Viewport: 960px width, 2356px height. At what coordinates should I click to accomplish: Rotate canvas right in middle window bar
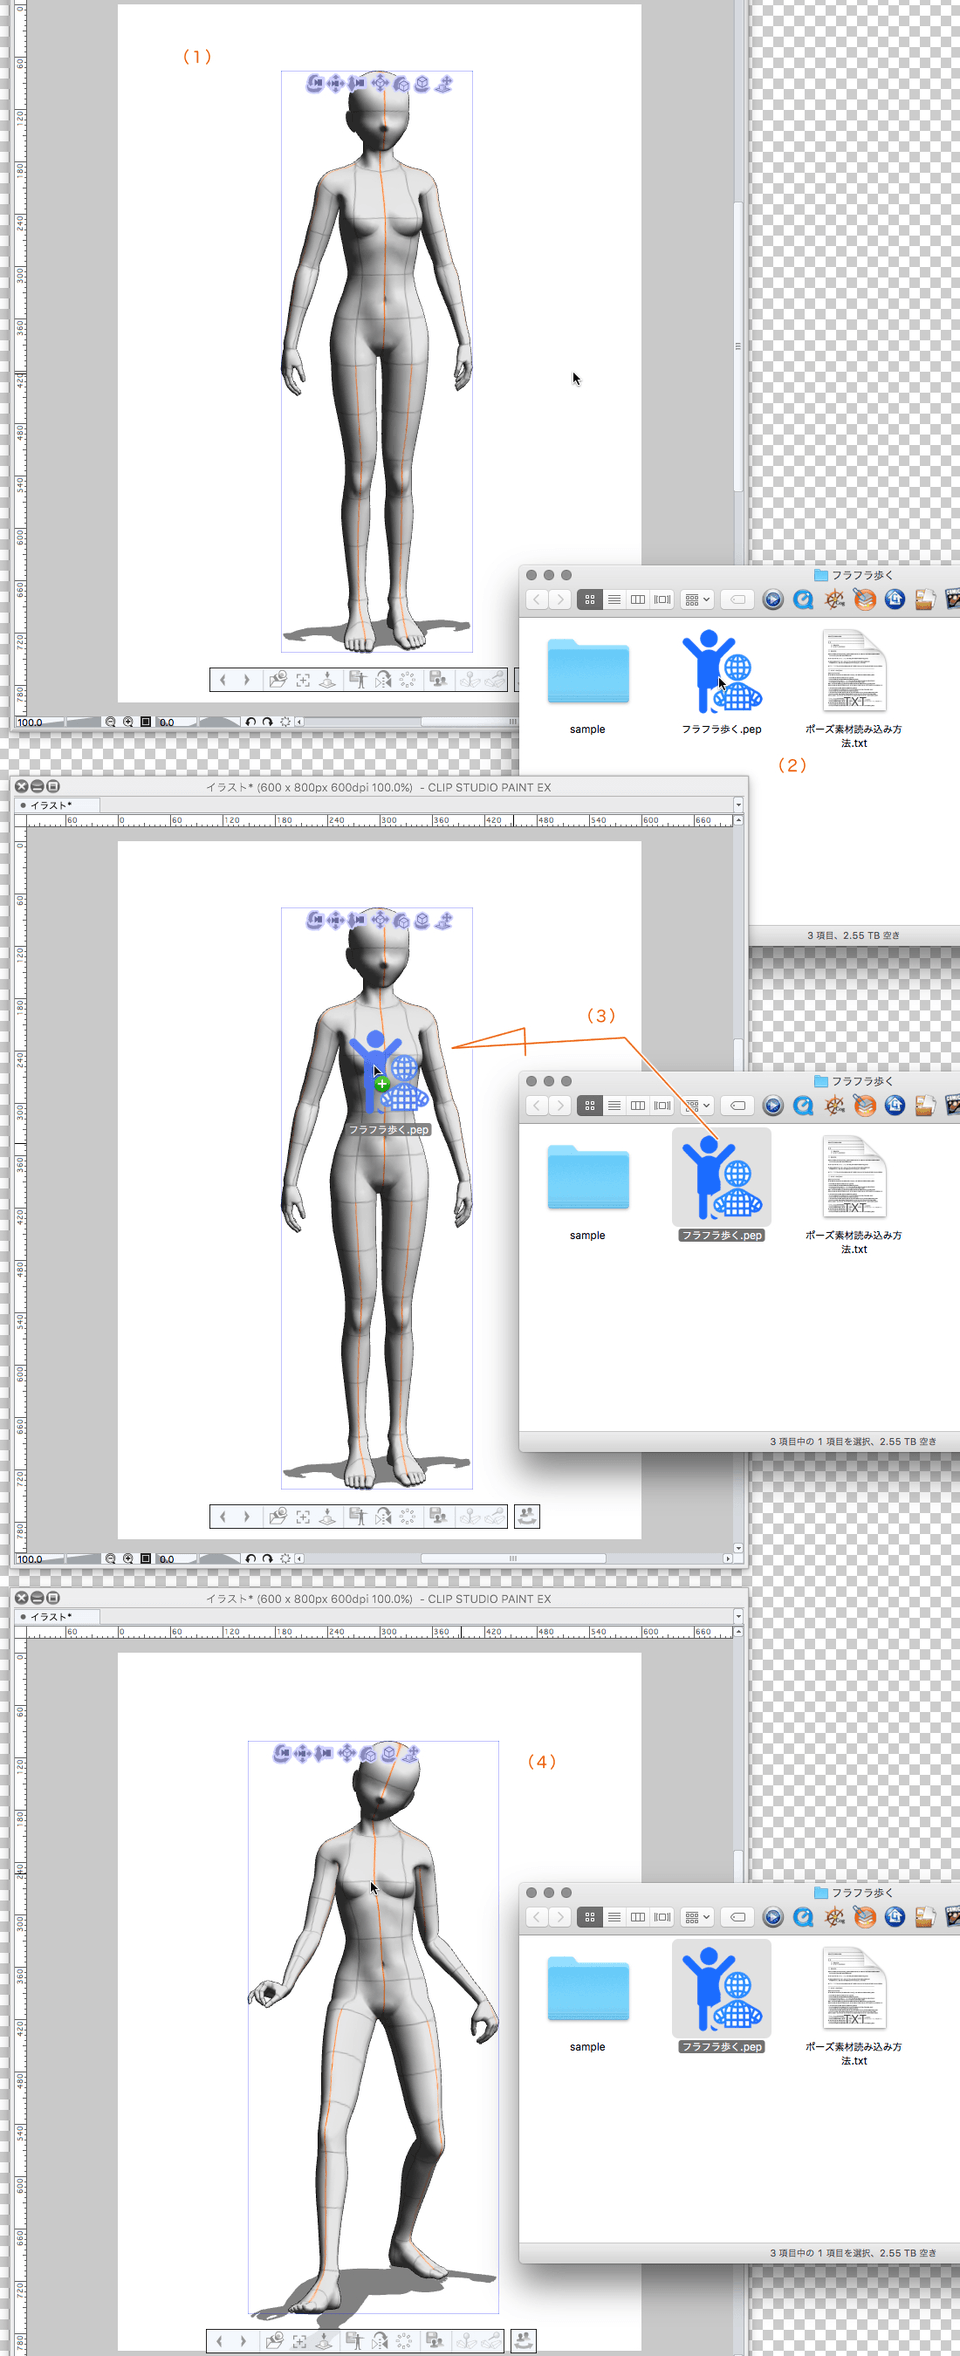[267, 1558]
